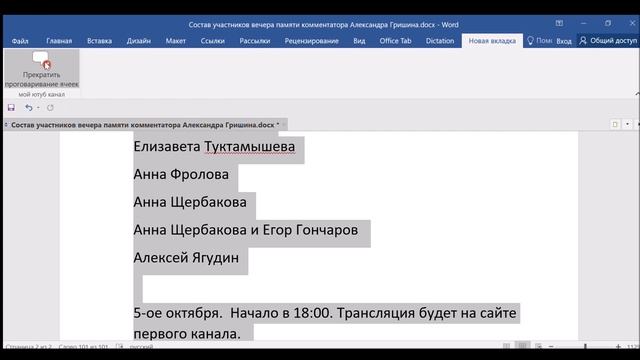This screenshot has width=640, height=360.
Task: Select the Состав участников document tab
Action: click(x=145, y=125)
